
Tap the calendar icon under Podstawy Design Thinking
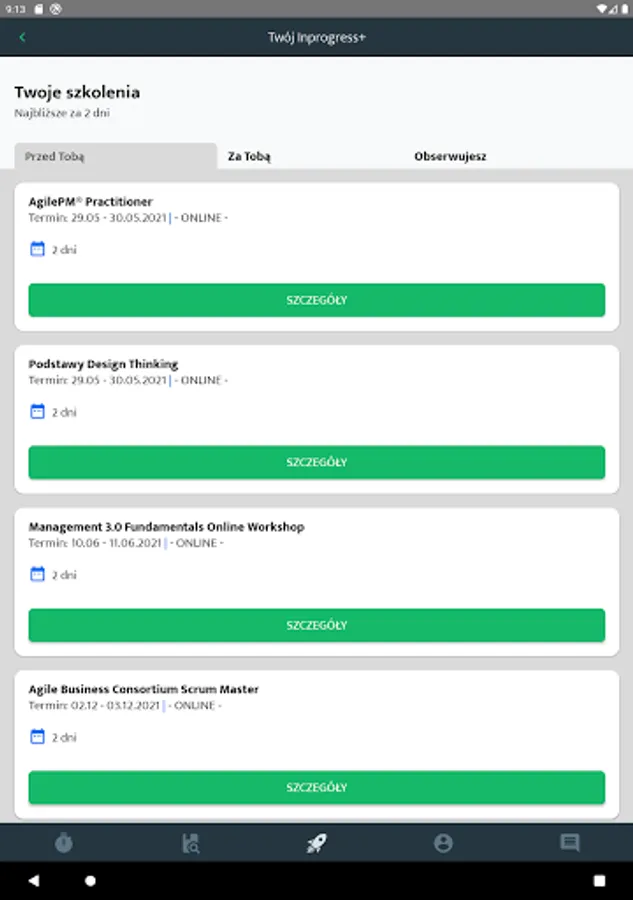point(37,412)
